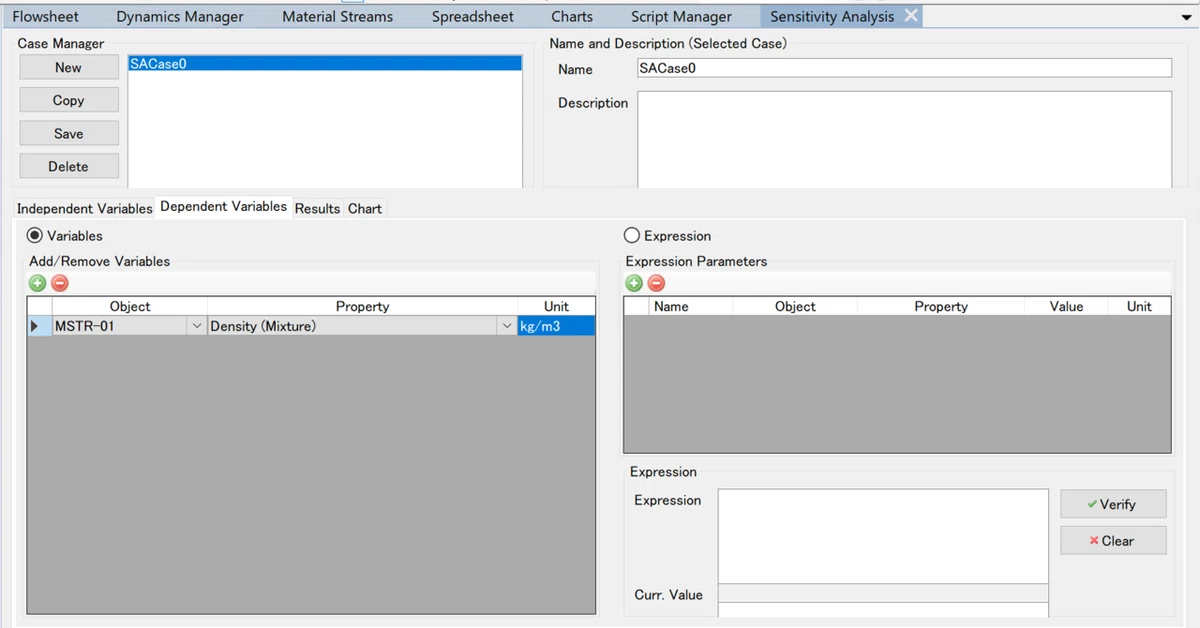Open the tab list overflow arrow
The image size is (1200, 628).
1187,17
